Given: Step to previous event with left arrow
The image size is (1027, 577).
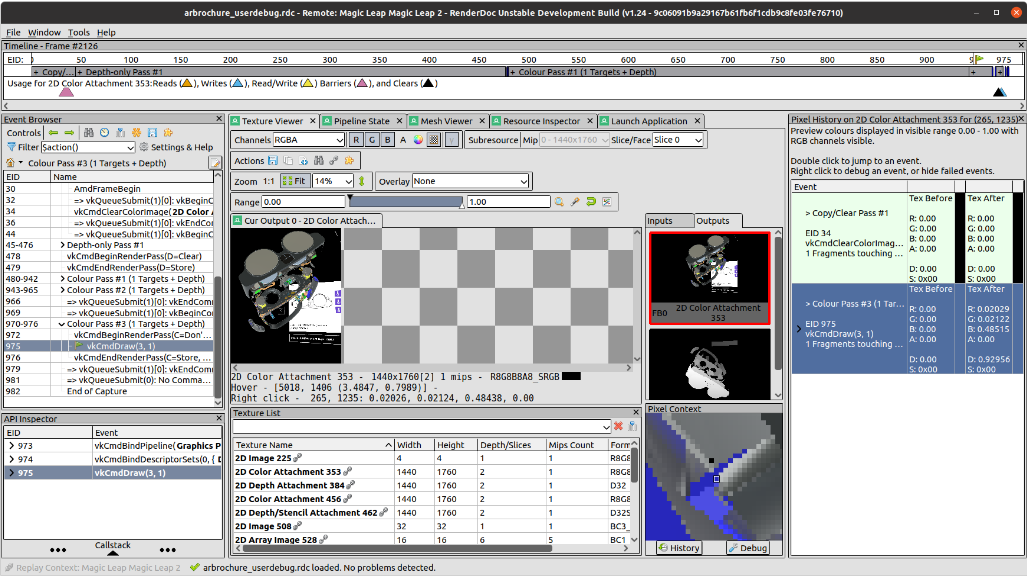Looking at the screenshot, I should coord(54,133).
